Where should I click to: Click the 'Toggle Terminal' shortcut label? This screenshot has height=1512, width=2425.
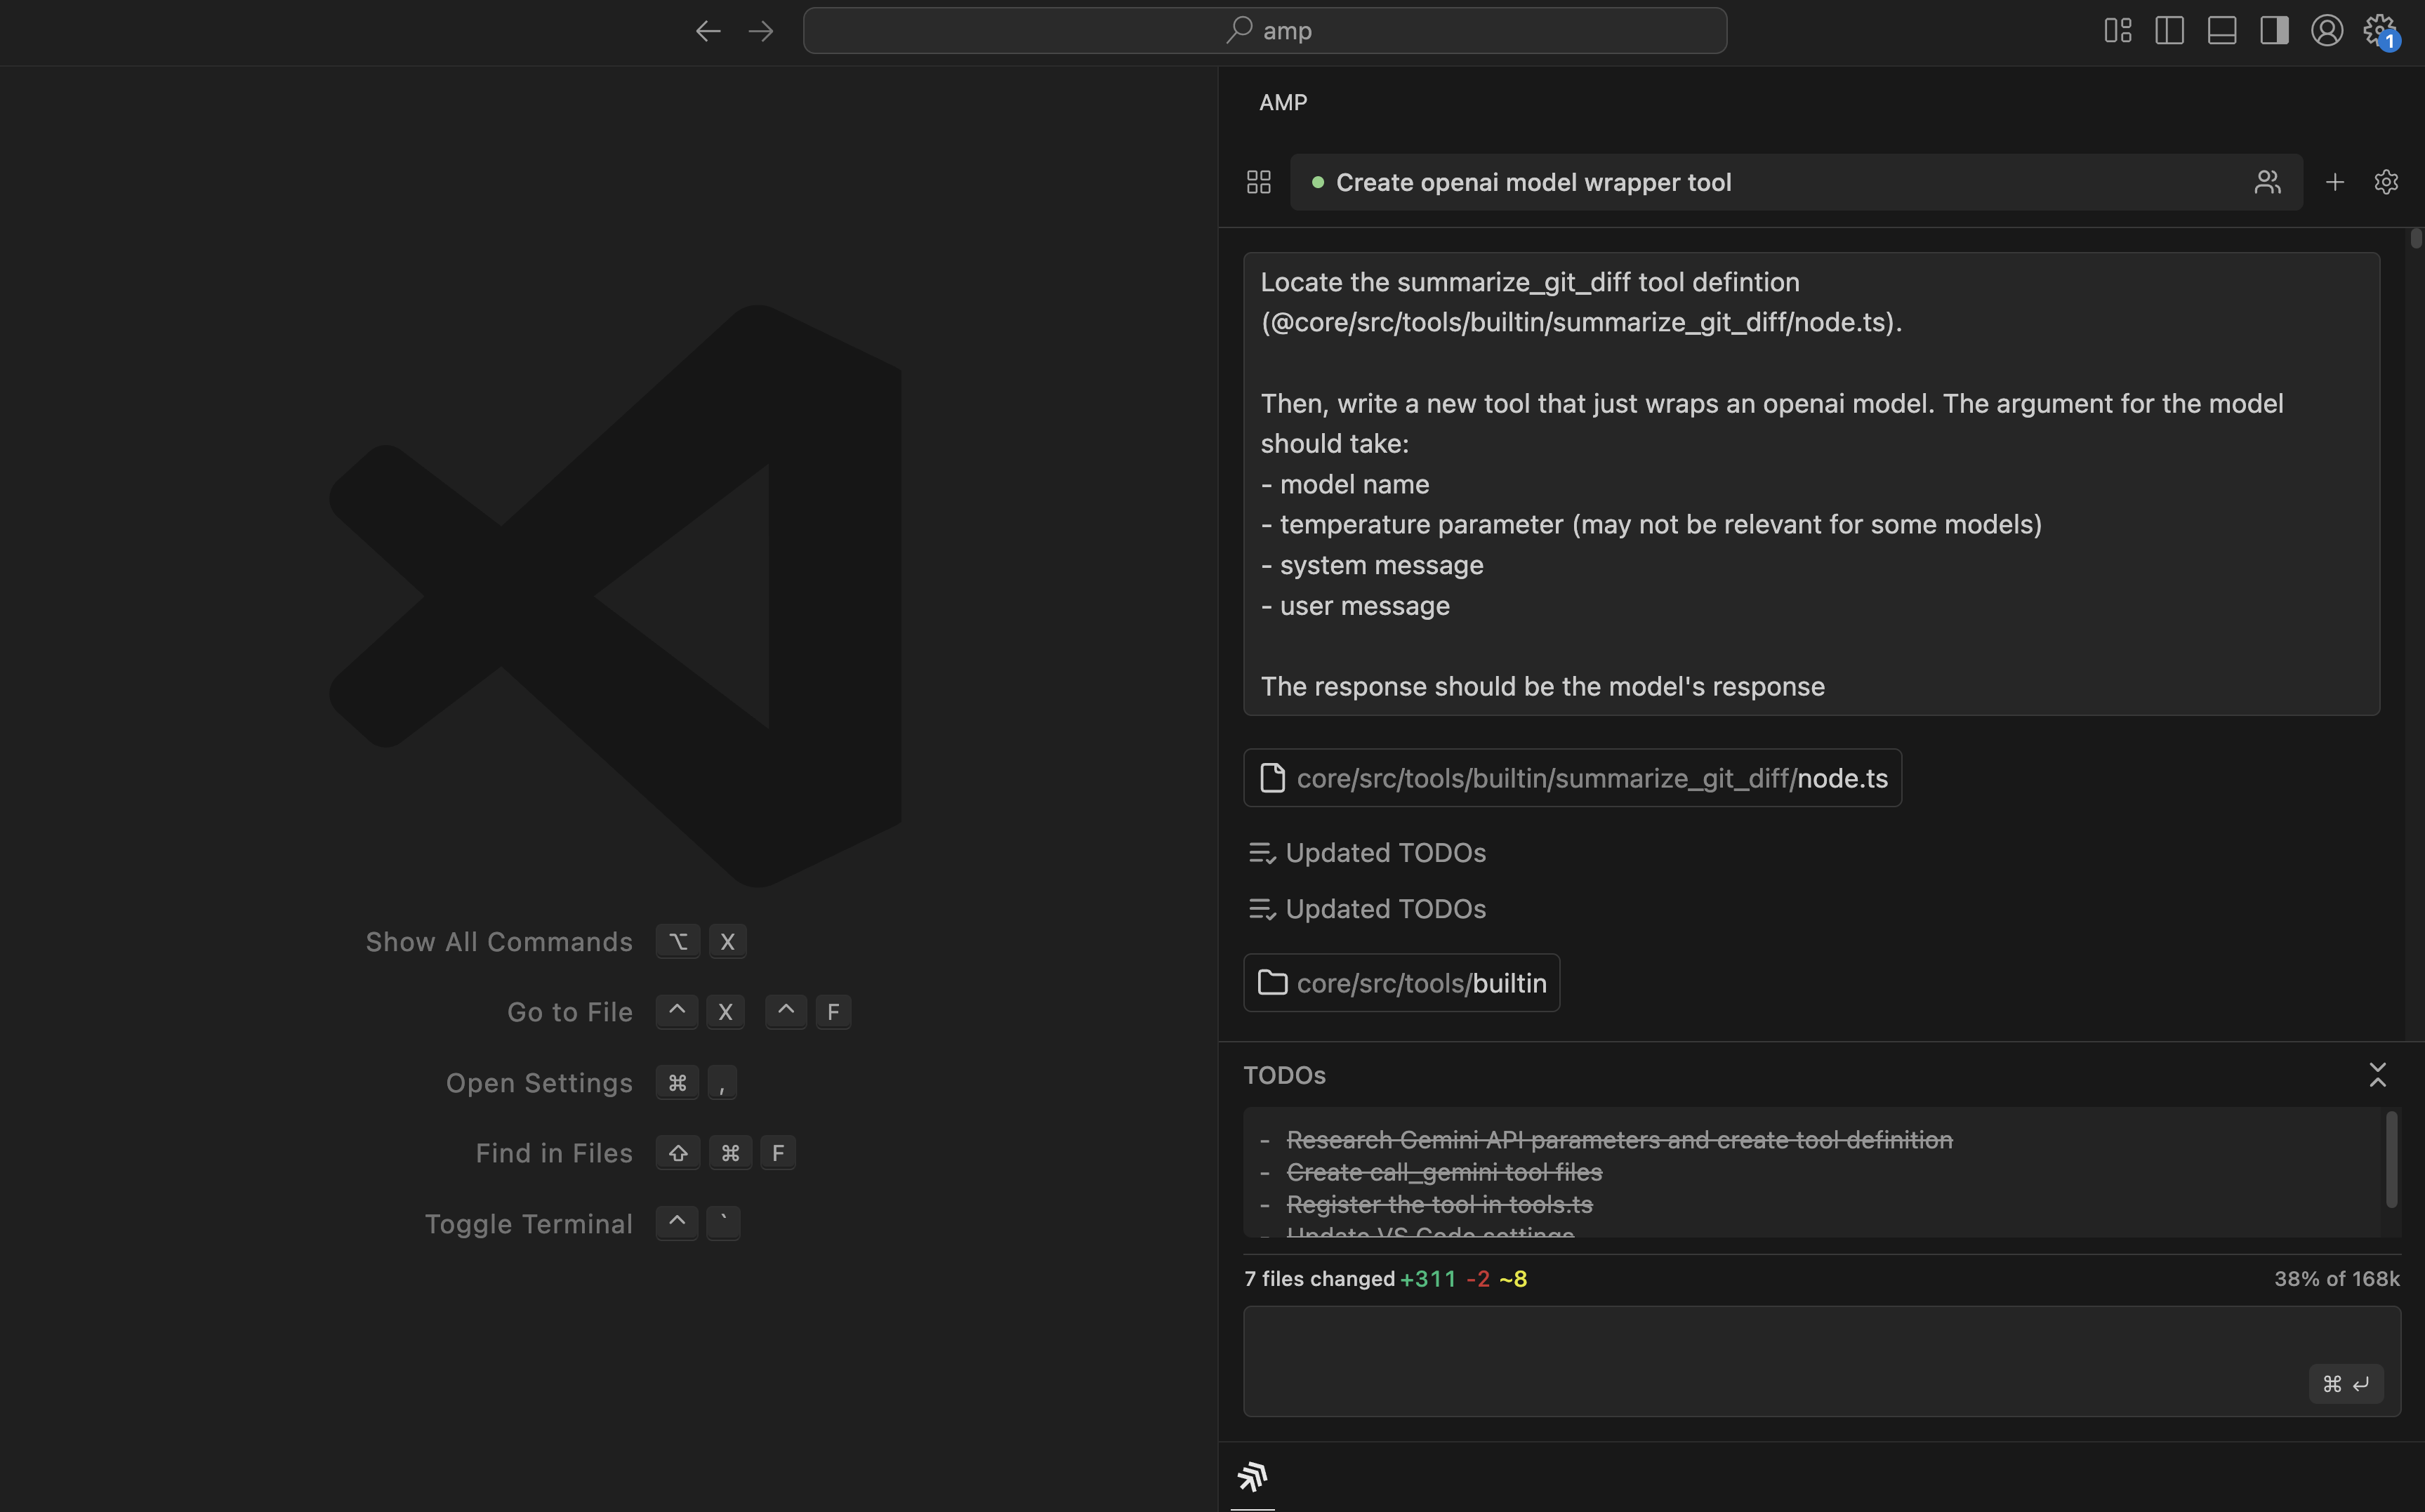[x=529, y=1224]
